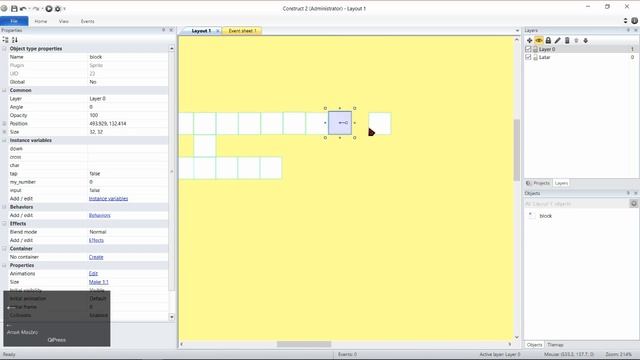Toggle layer visibility eye icon in Layers toolbar
This screenshot has height=360, width=640.
539,40
